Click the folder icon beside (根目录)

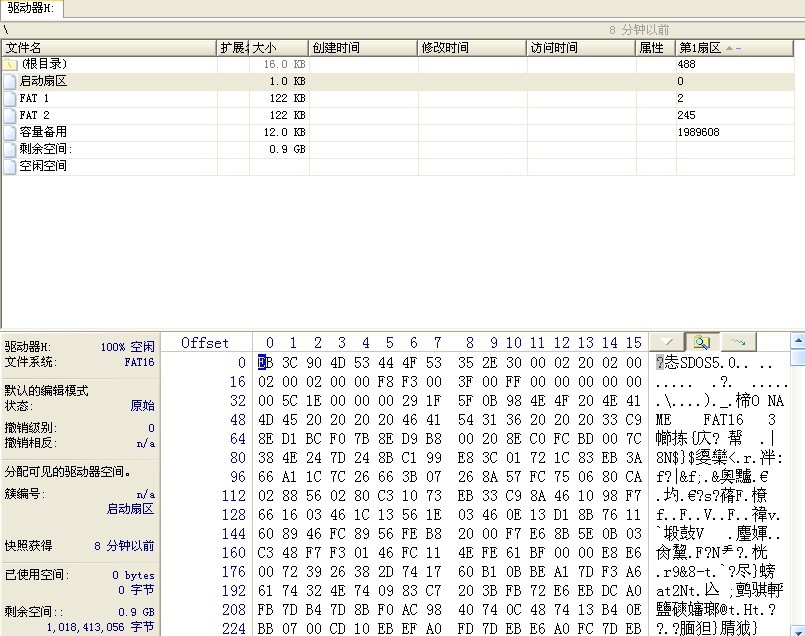(x=9, y=64)
